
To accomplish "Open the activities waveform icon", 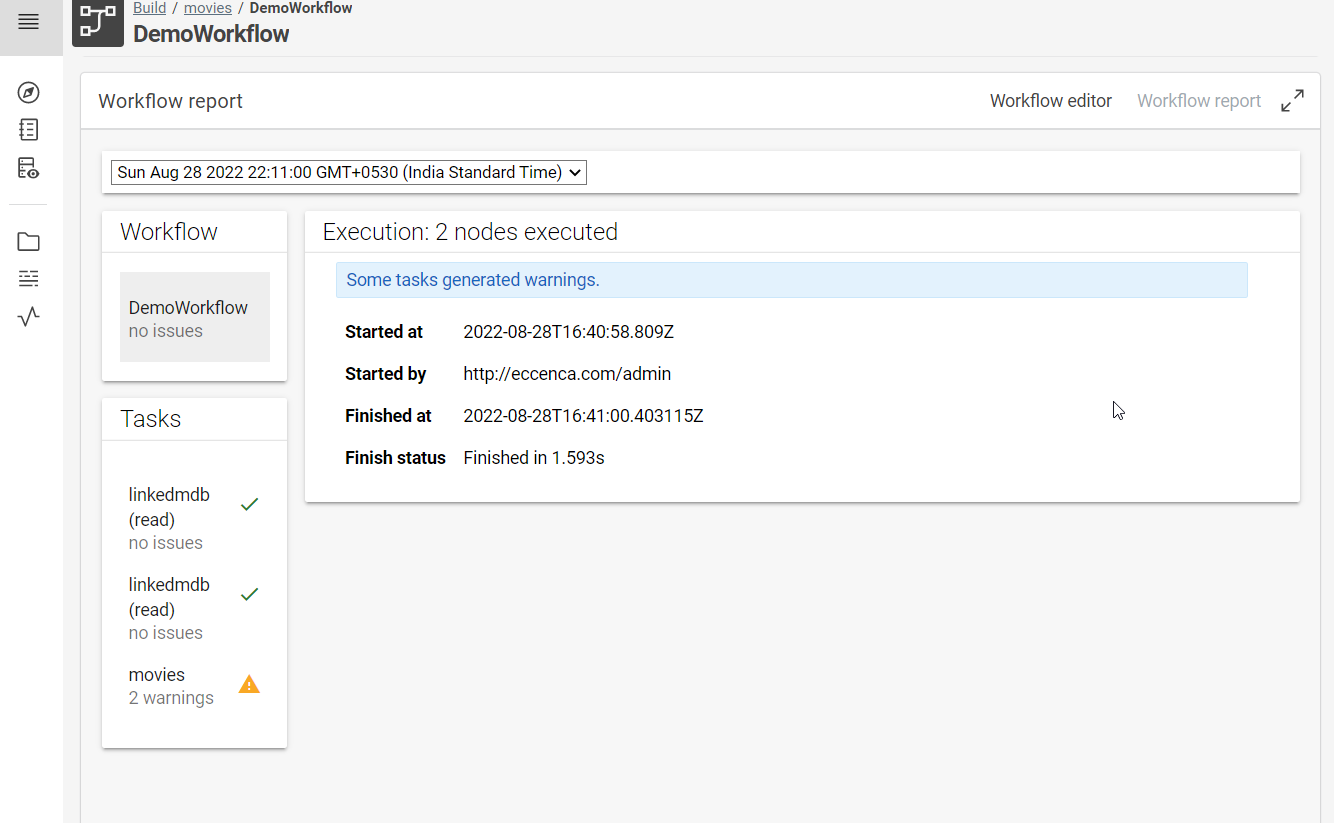I will (27, 316).
